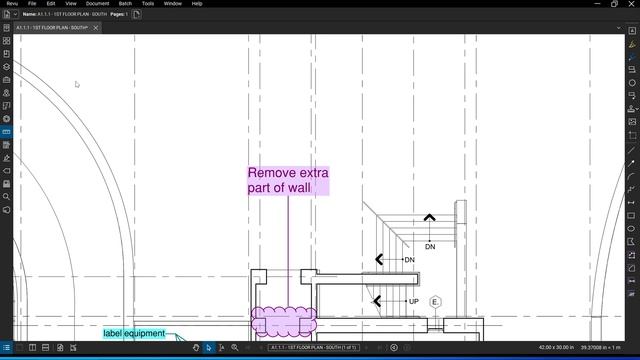The width and height of the screenshot is (640, 360).
Task: Open the left sidebar panel below Measurements
Action: tap(6, 145)
